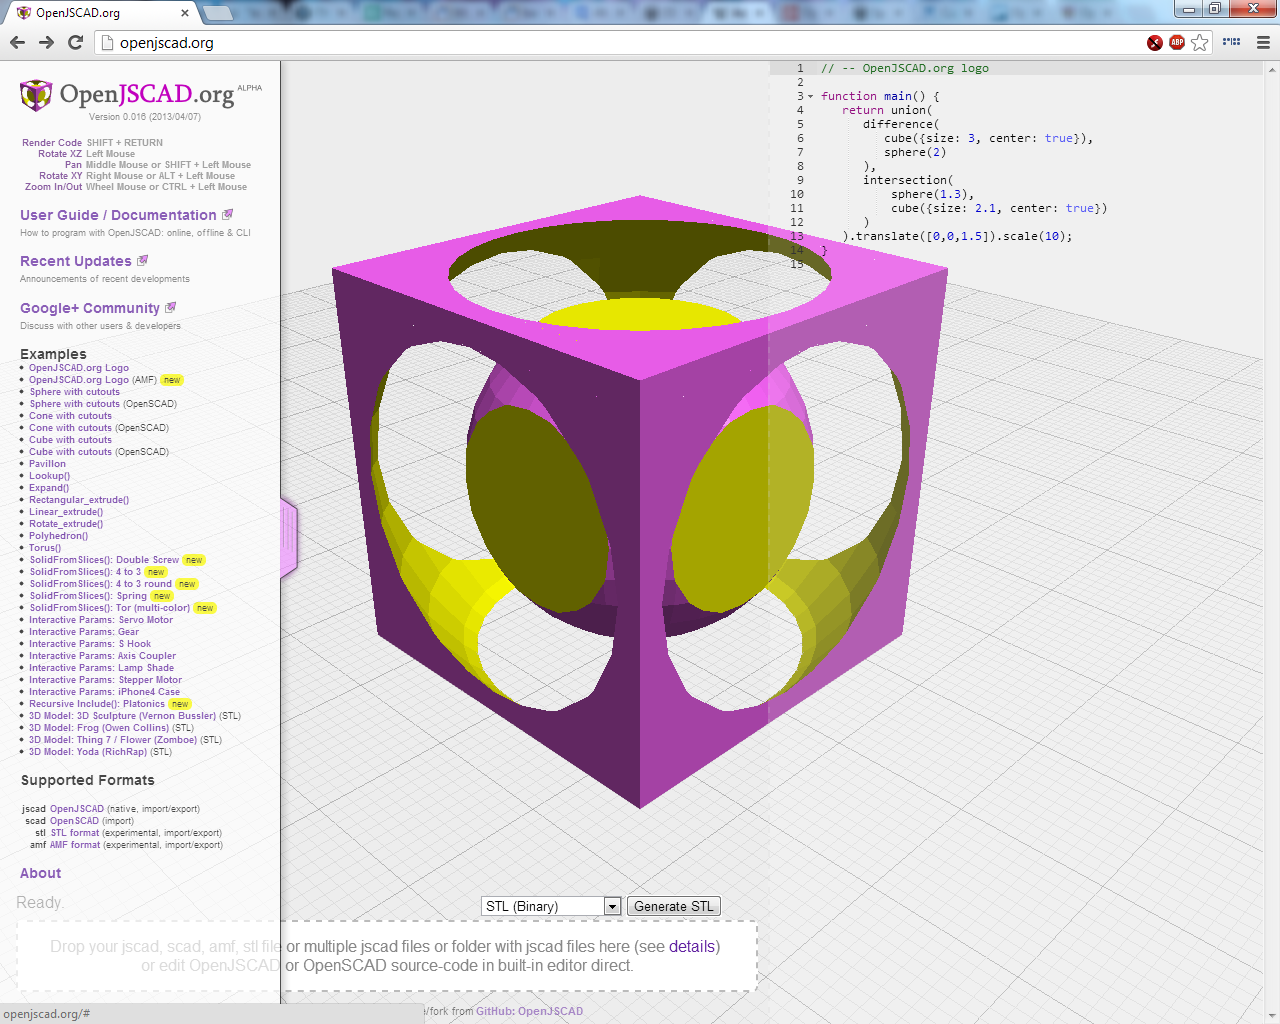Click the page scrollbar down arrow
Image resolution: width=1280 pixels, height=1024 pixels.
pos(1272,1014)
